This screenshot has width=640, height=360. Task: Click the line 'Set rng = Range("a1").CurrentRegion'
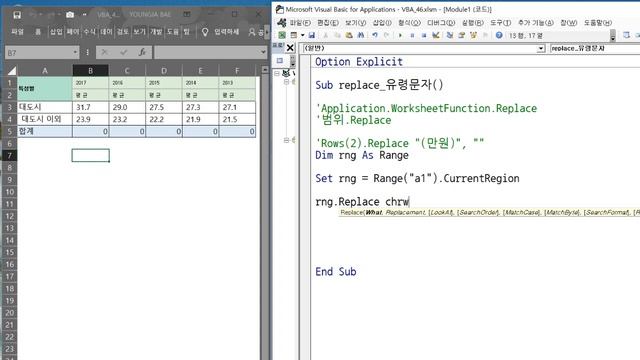pos(417,178)
